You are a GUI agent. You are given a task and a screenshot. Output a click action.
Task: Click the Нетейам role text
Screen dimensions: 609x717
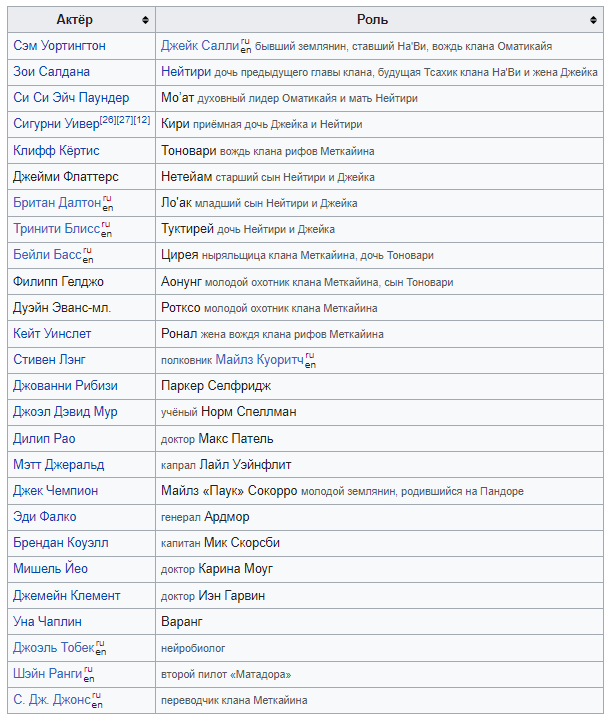pos(187,177)
